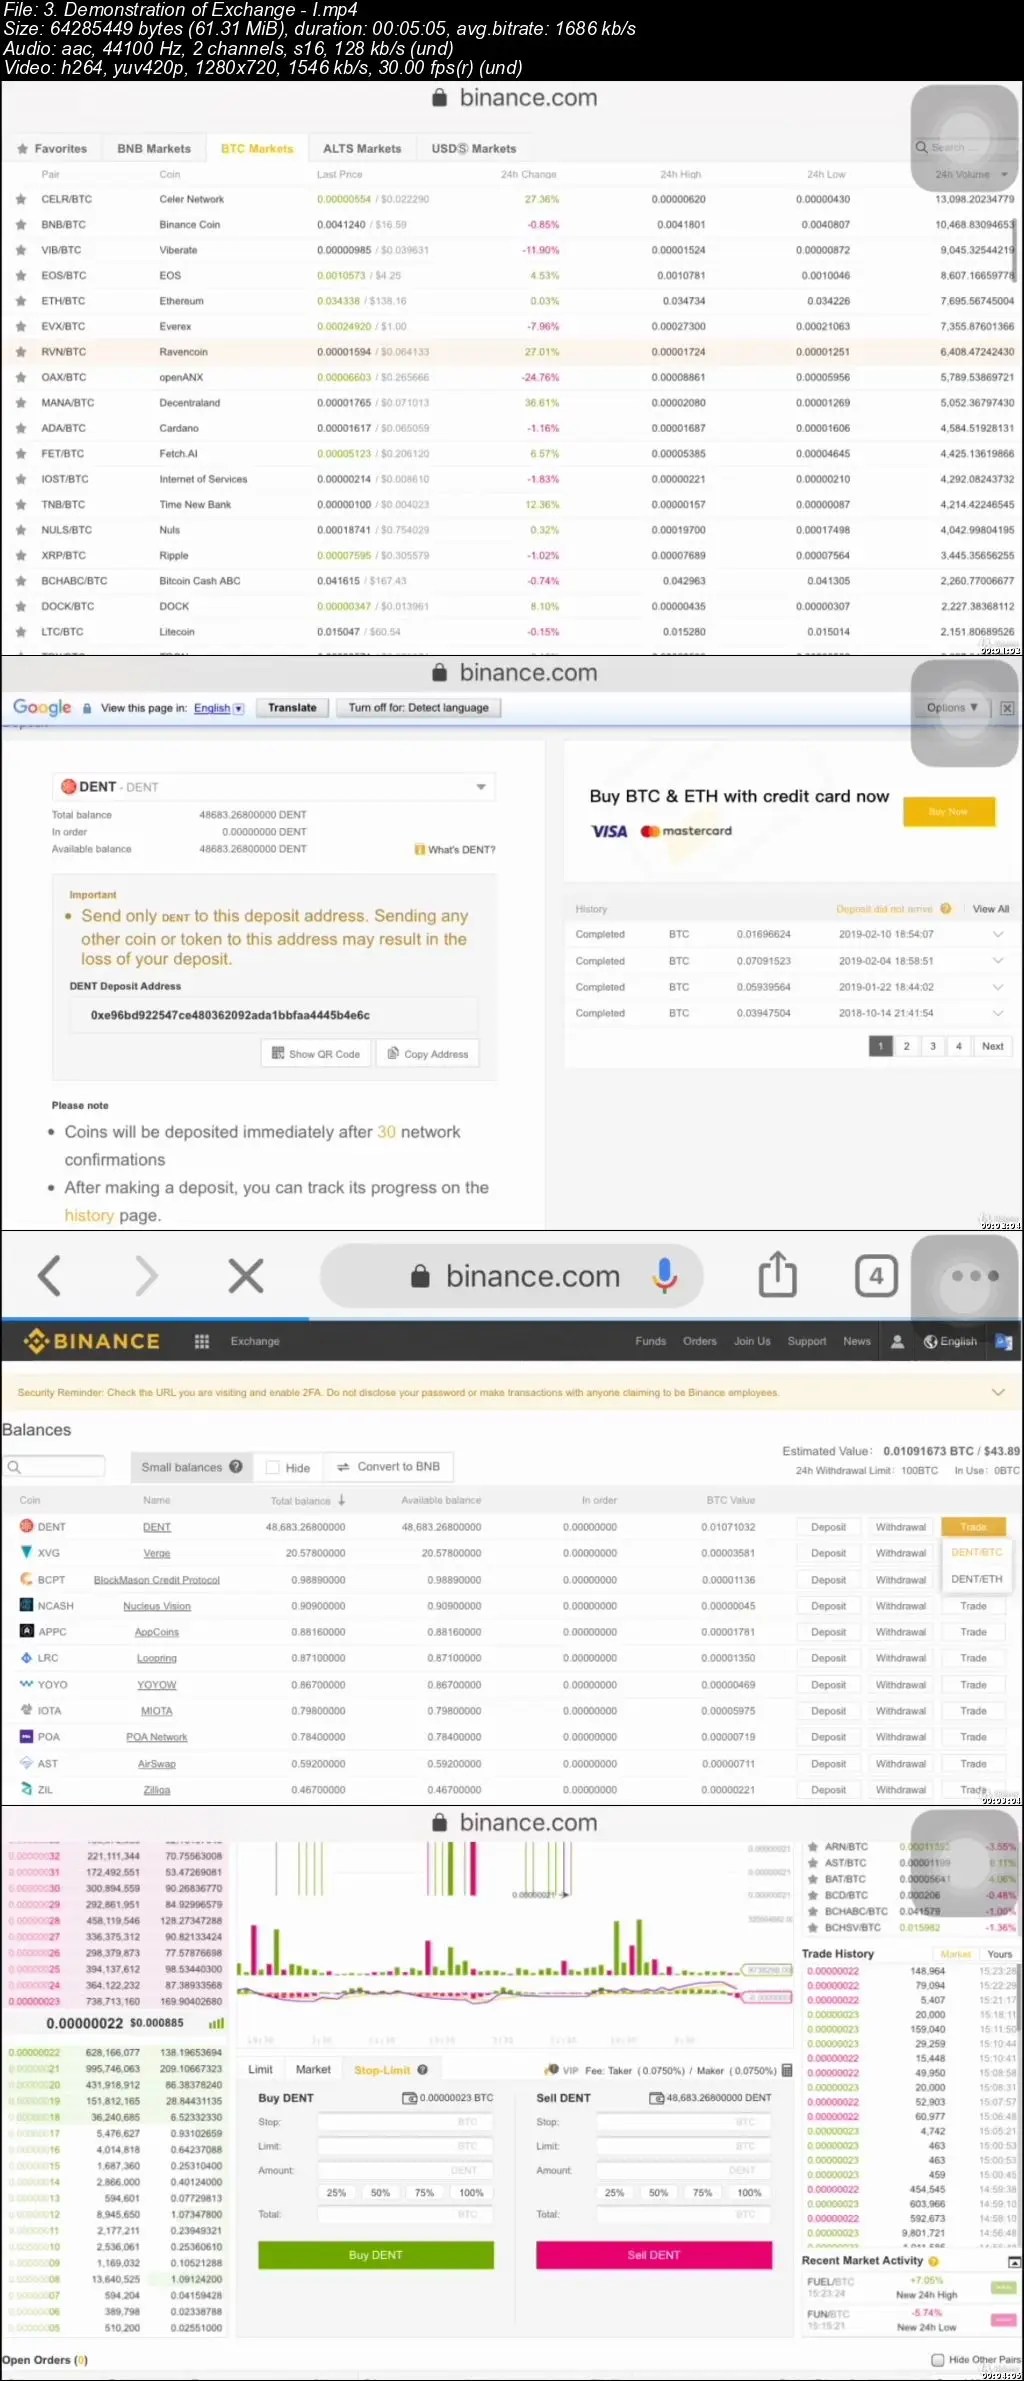Switch to BNB Markets tab
This screenshot has width=1024, height=2381.
[154, 149]
